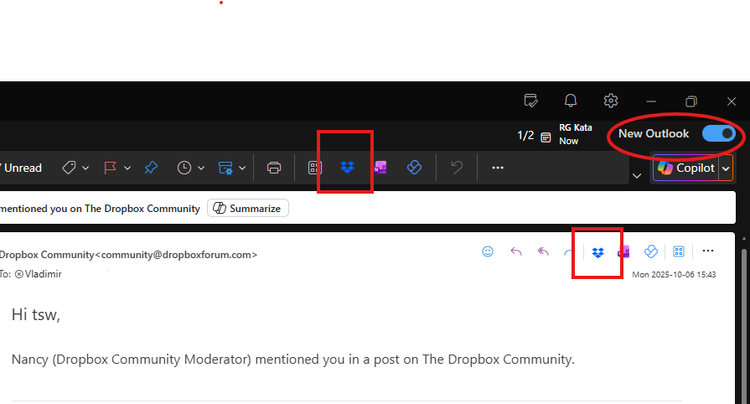Mark message as Unread
Screen dimensions: 750x404
point(22,168)
